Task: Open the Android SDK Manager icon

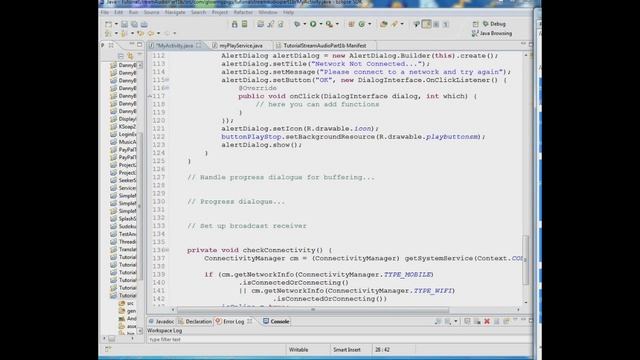Action: pos(235,24)
